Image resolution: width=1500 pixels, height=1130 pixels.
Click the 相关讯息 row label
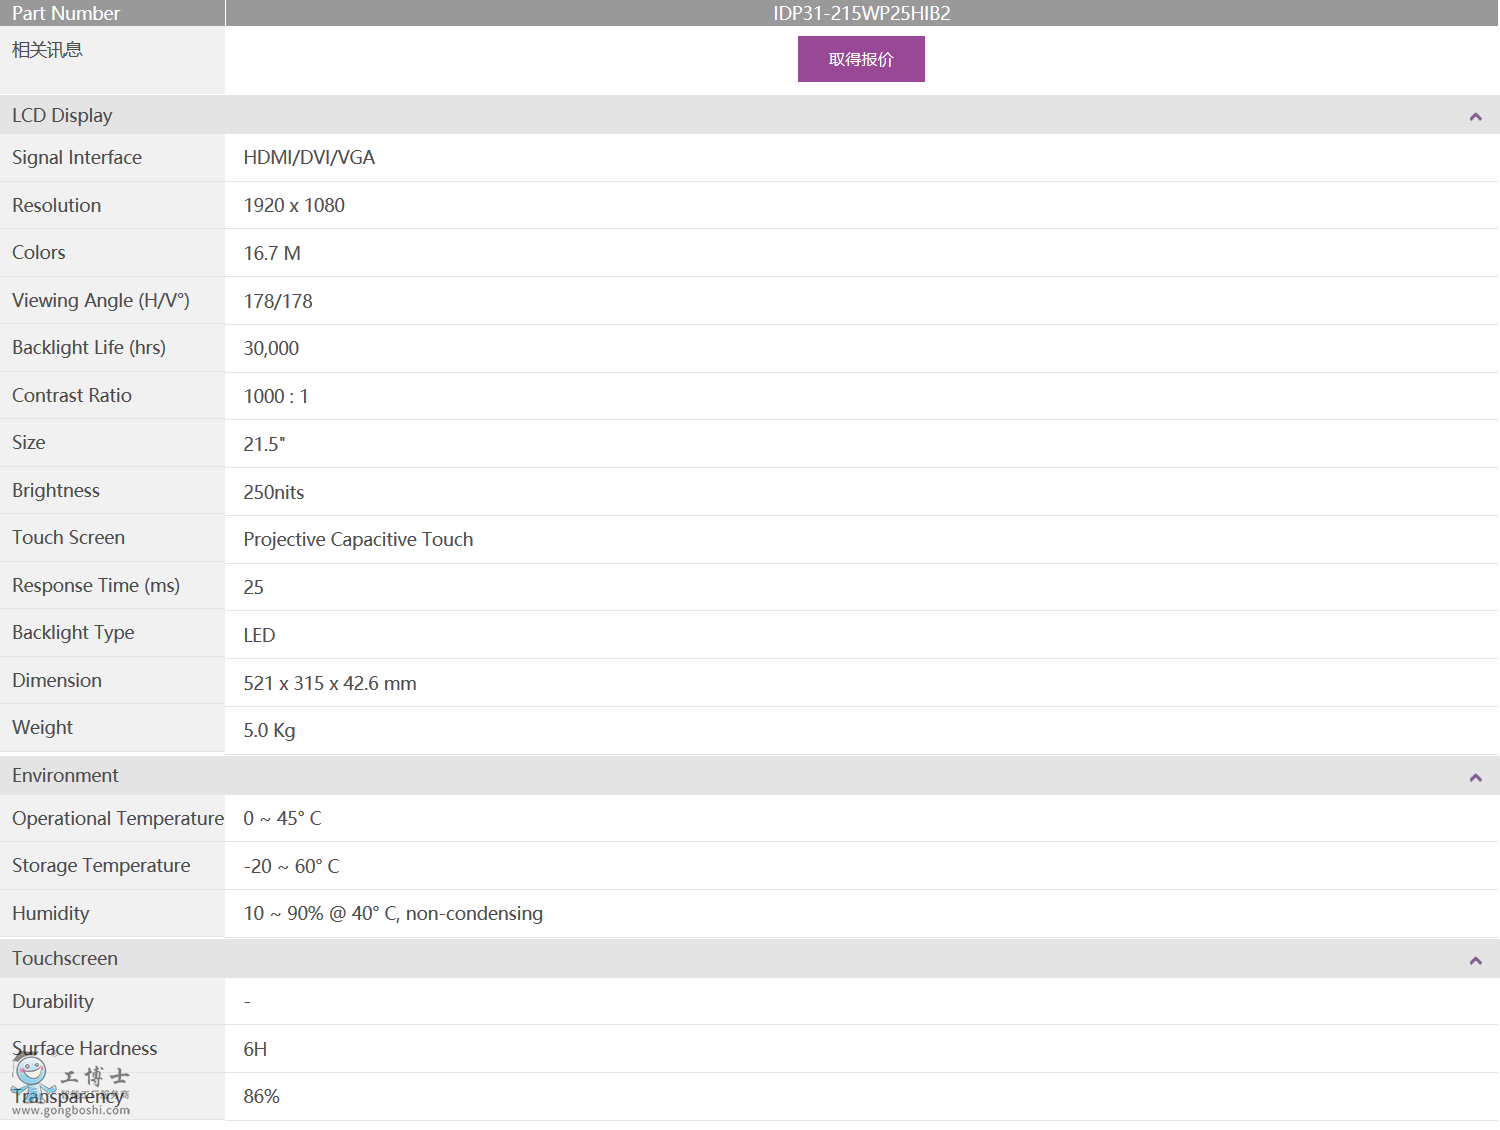(x=47, y=50)
